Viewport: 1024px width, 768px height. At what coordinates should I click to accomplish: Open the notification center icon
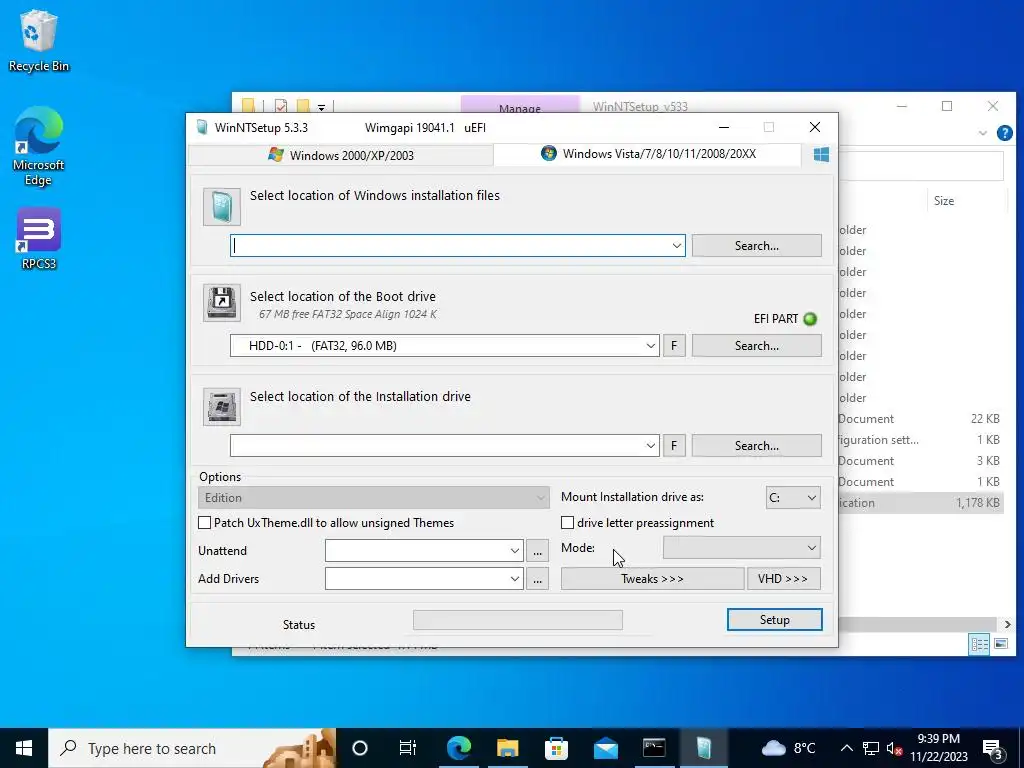(x=992, y=748)
